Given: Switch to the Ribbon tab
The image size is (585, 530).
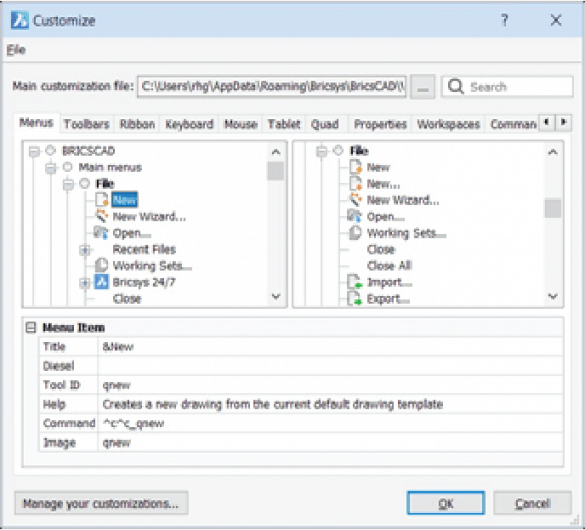Looking at the screenshot, I should click(x=137, y=124).
